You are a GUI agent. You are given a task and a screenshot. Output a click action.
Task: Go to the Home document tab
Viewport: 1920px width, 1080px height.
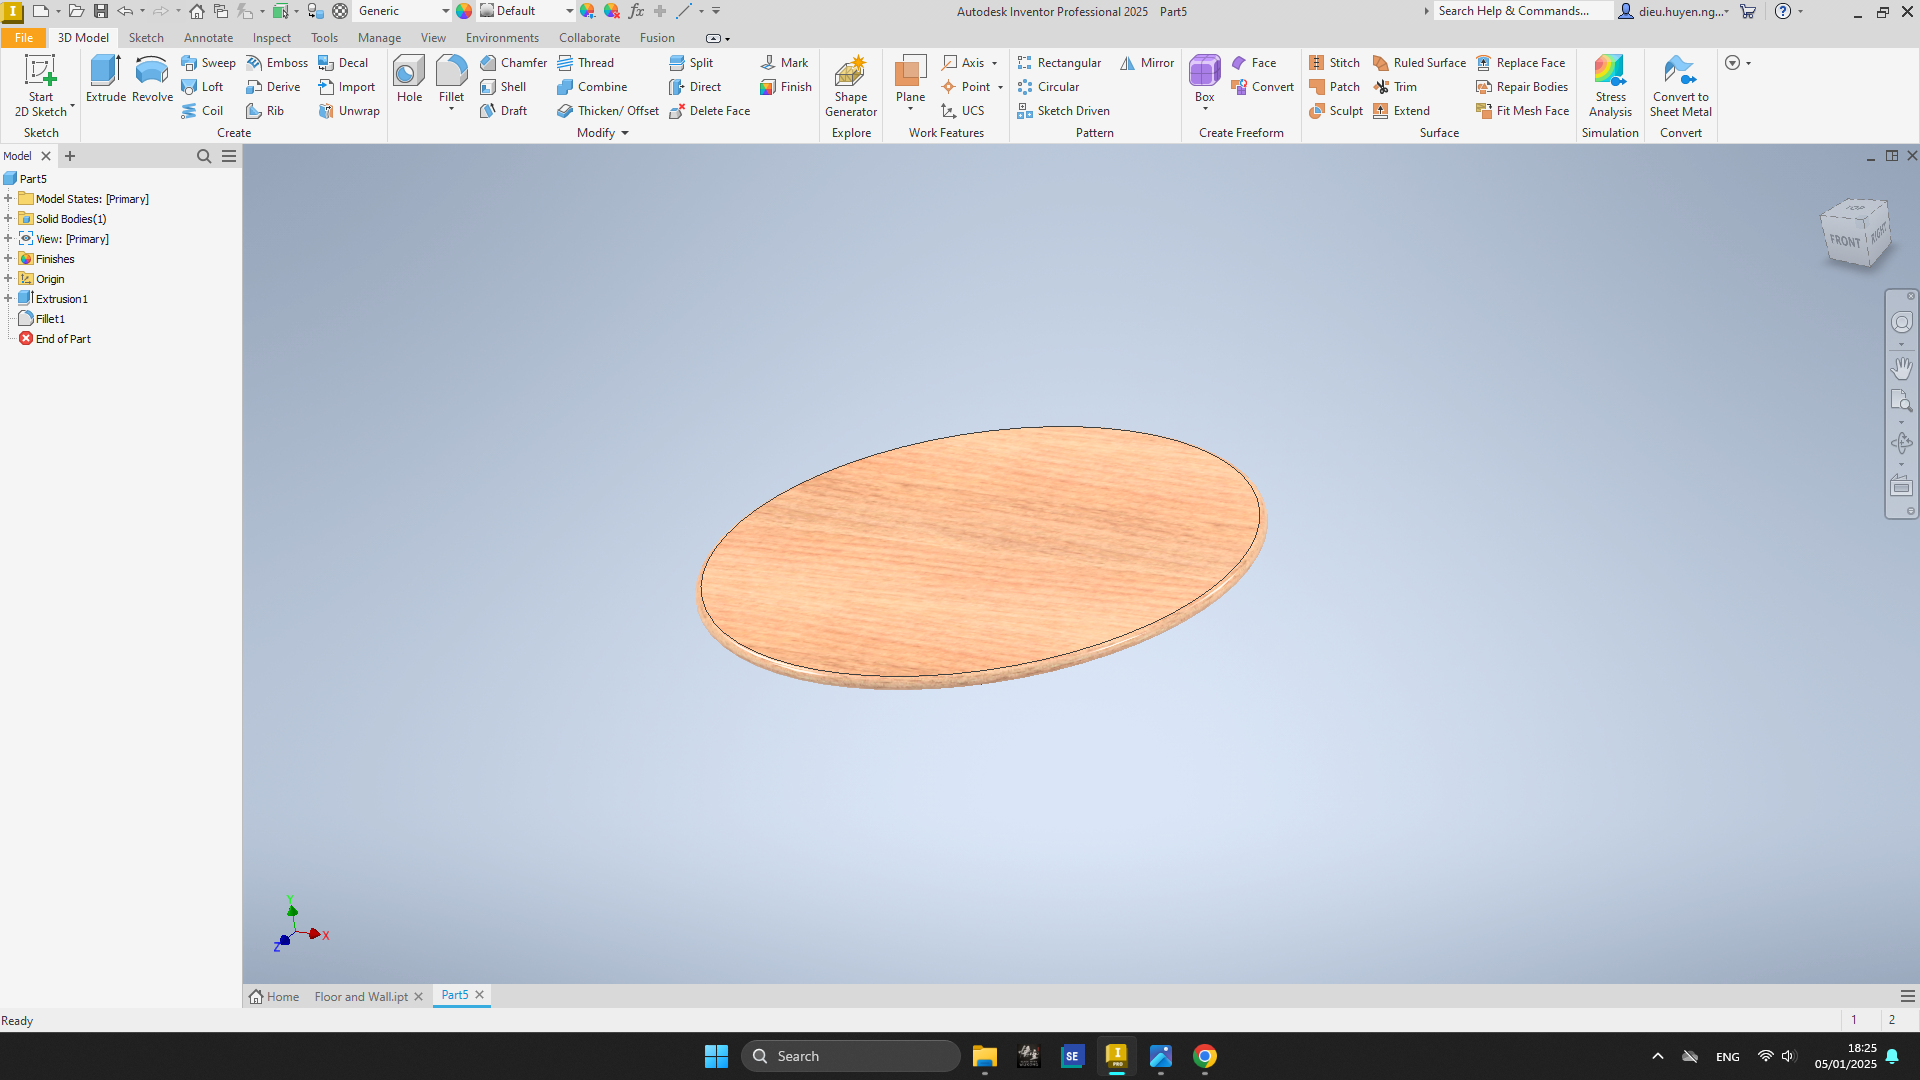(x=275, y=997)
